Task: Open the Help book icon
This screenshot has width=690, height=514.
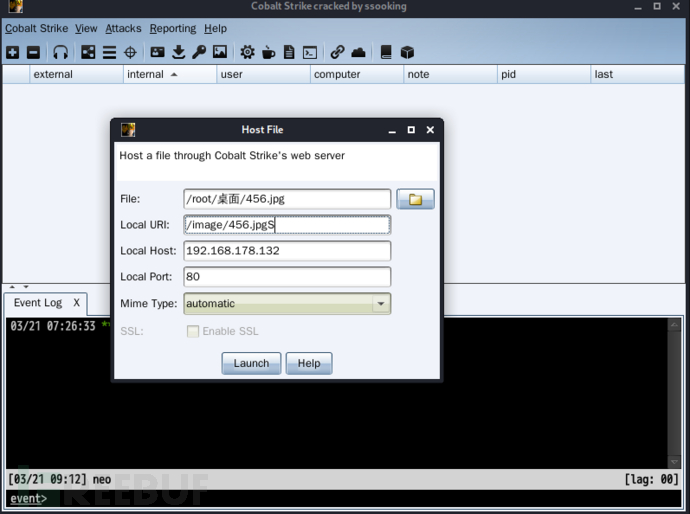Action: [386, 52]
